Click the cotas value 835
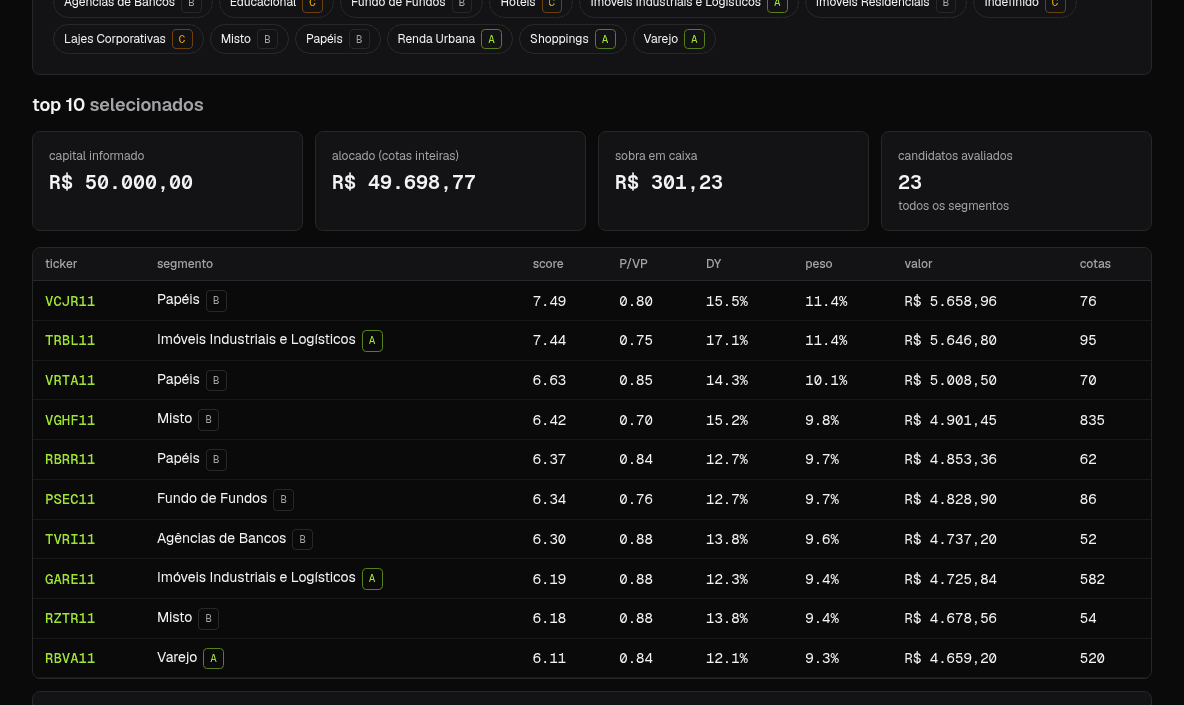The height and width of the screenshot is (705, 1184). 1092,420
